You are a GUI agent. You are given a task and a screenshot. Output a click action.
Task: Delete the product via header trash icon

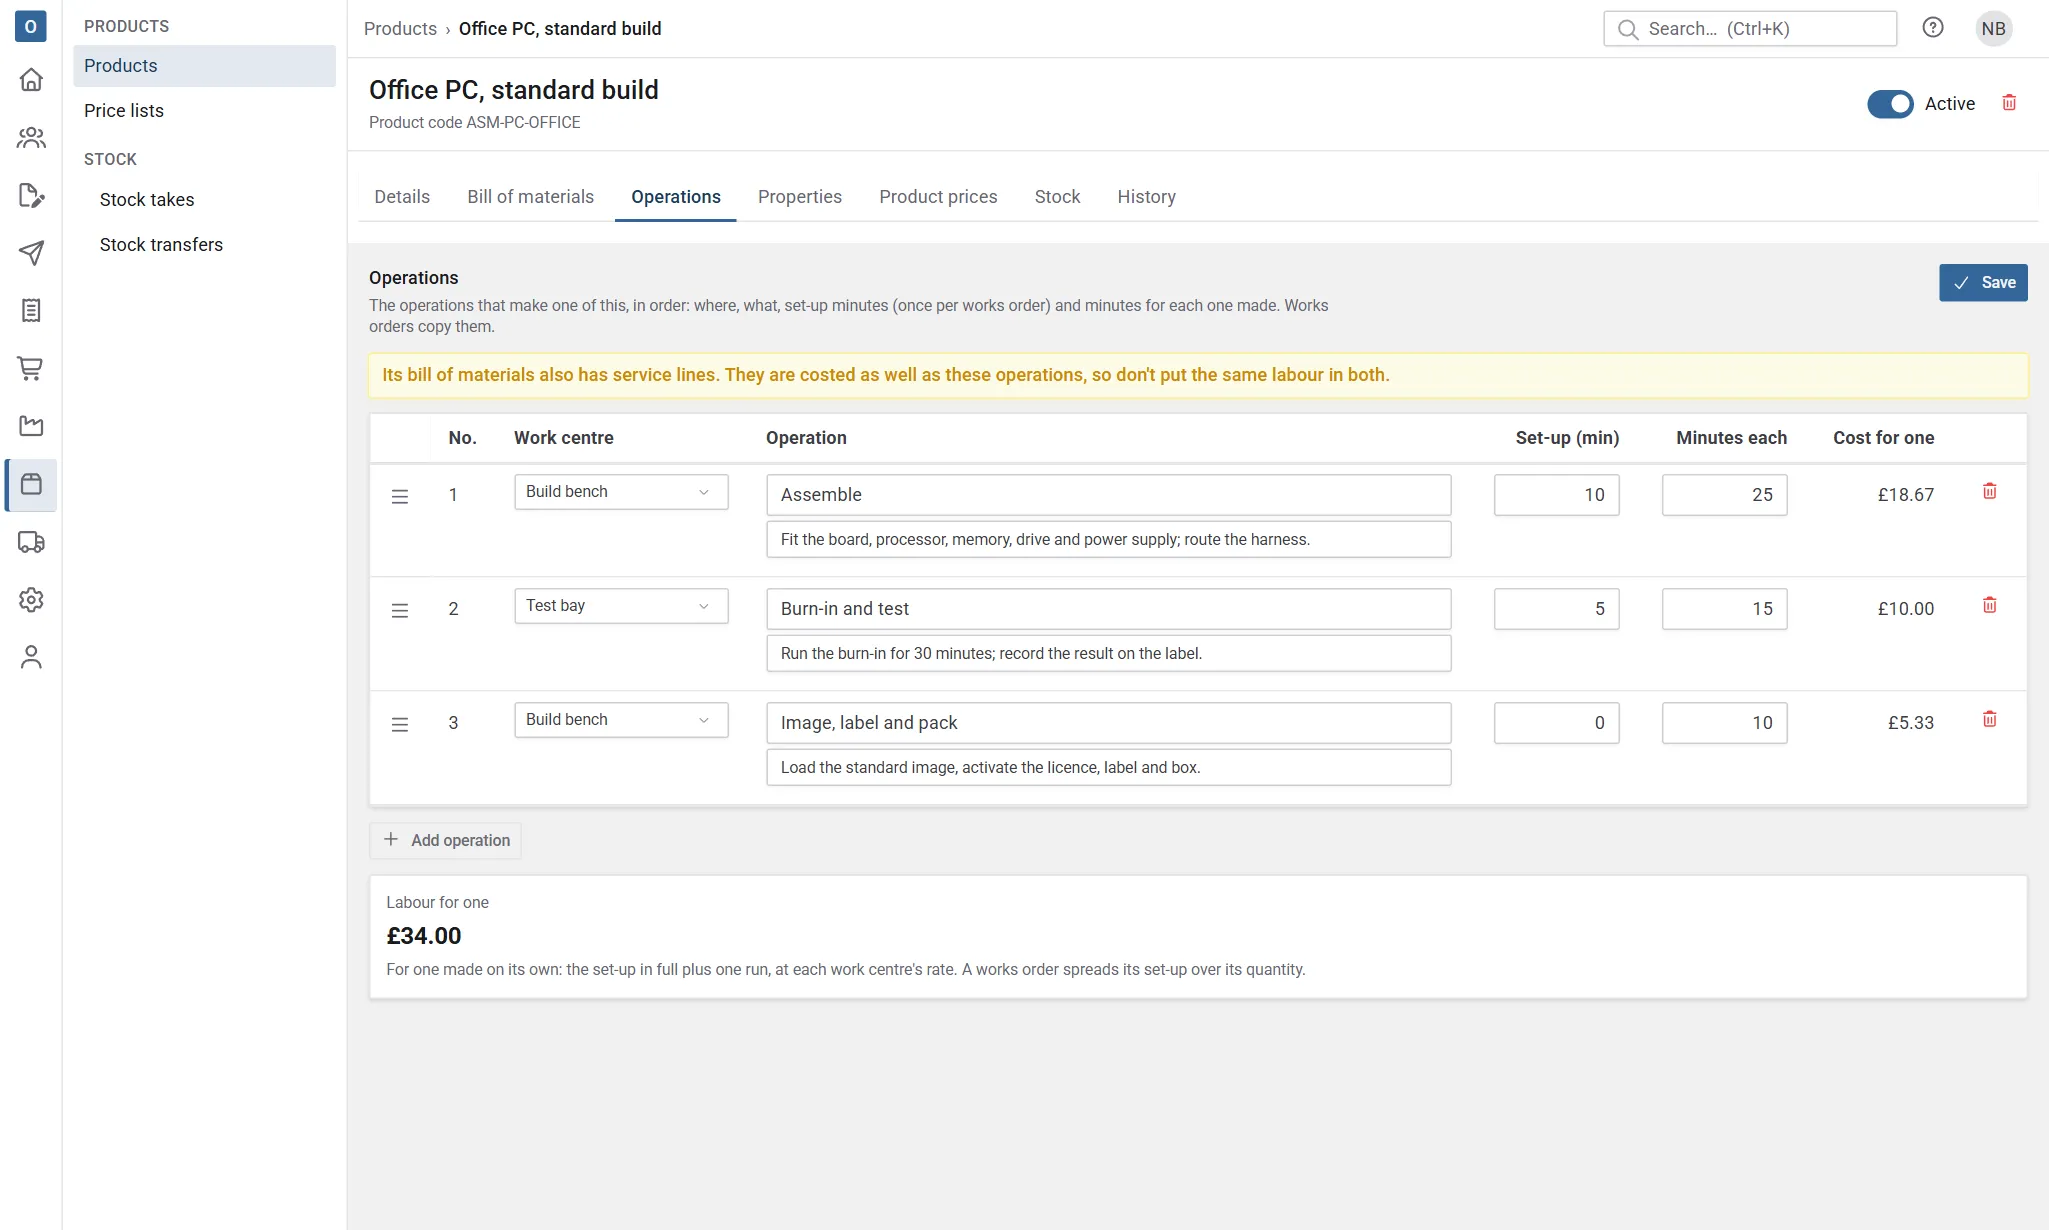(x=2009, y=103)
